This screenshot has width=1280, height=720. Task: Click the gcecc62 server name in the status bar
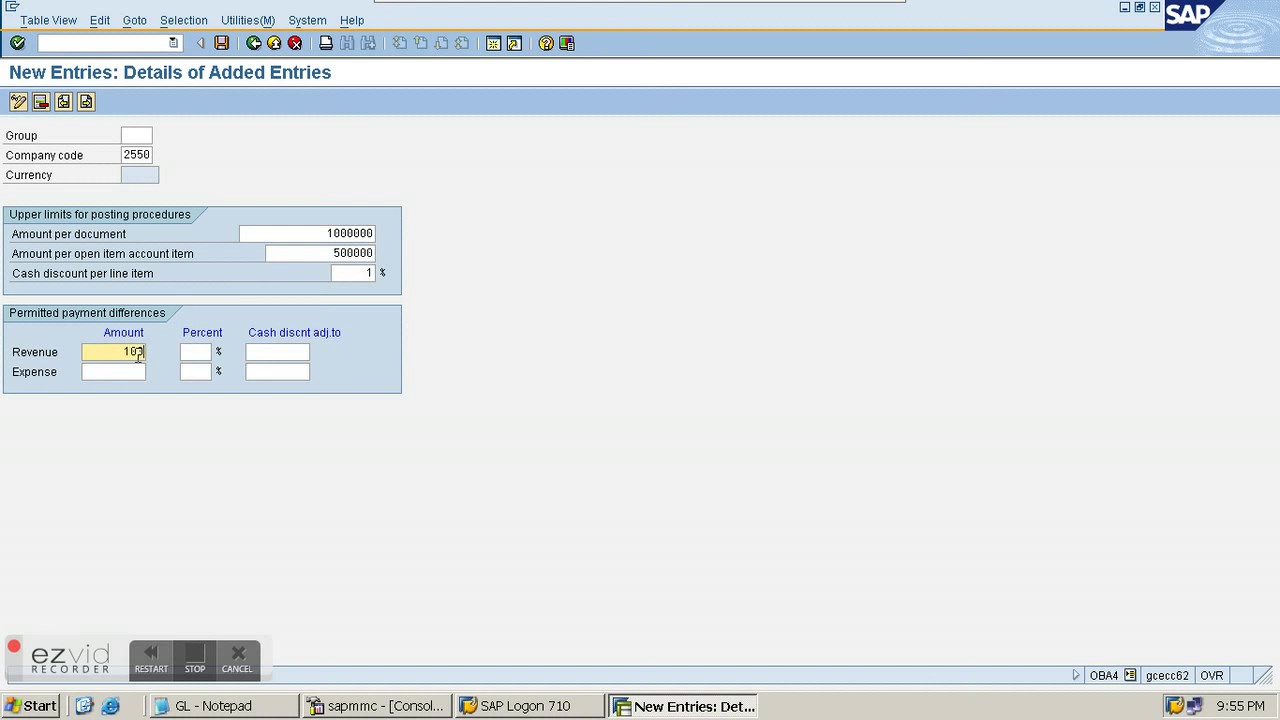pos(1167,675)
